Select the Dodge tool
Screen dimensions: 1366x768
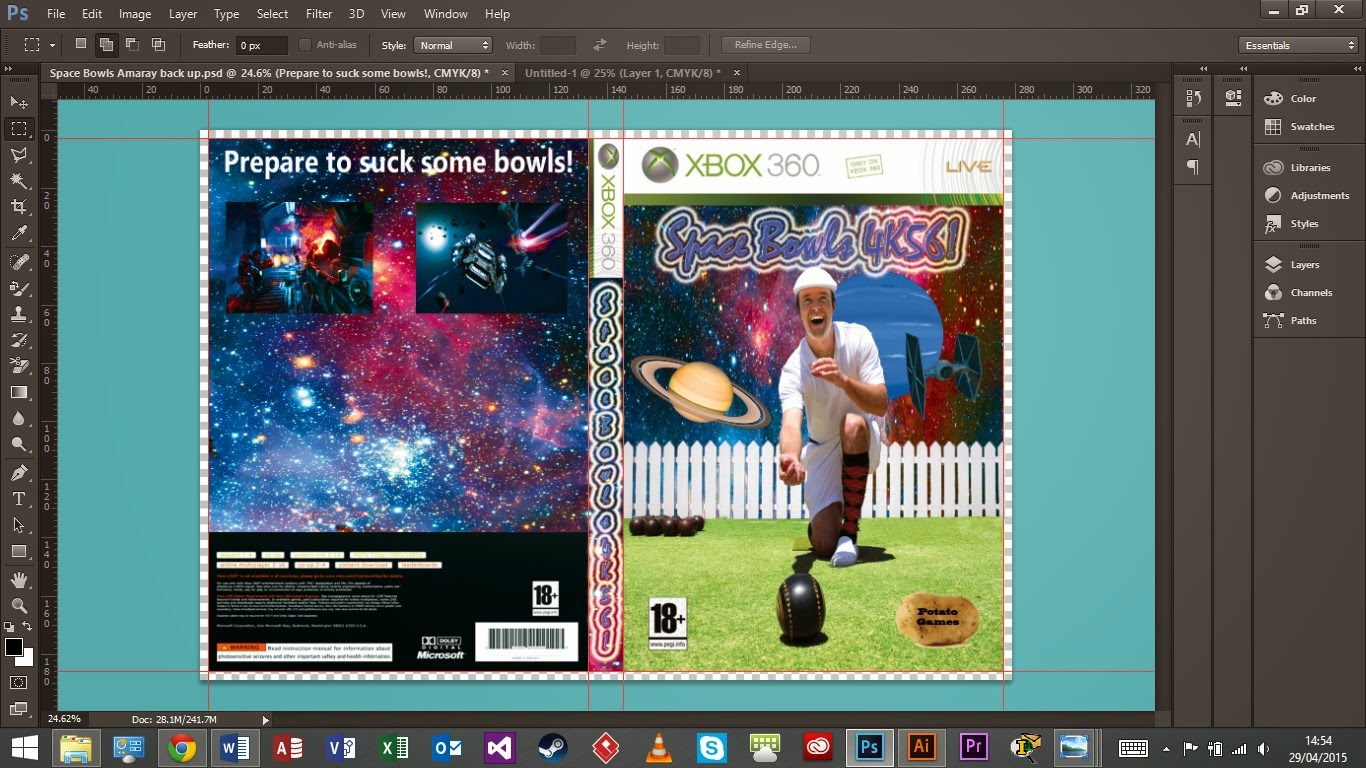coord(19,444)
